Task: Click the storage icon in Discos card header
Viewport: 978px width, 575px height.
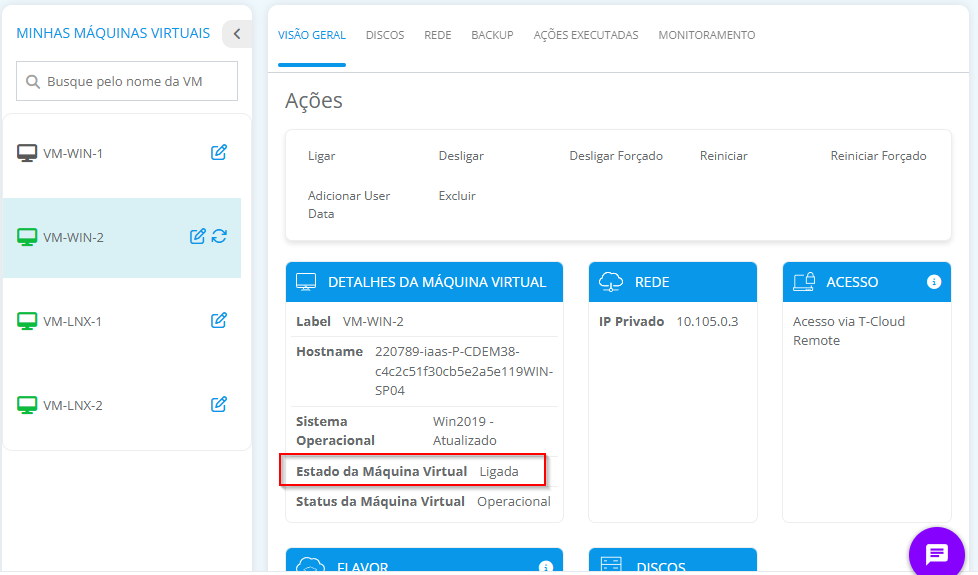Action: (611, 566)
